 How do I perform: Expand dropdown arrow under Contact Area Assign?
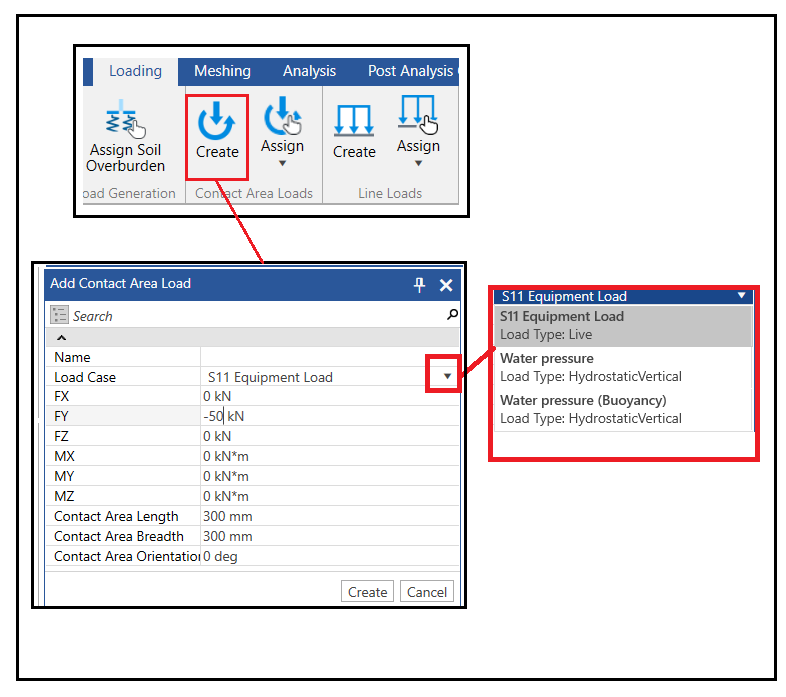282,163
